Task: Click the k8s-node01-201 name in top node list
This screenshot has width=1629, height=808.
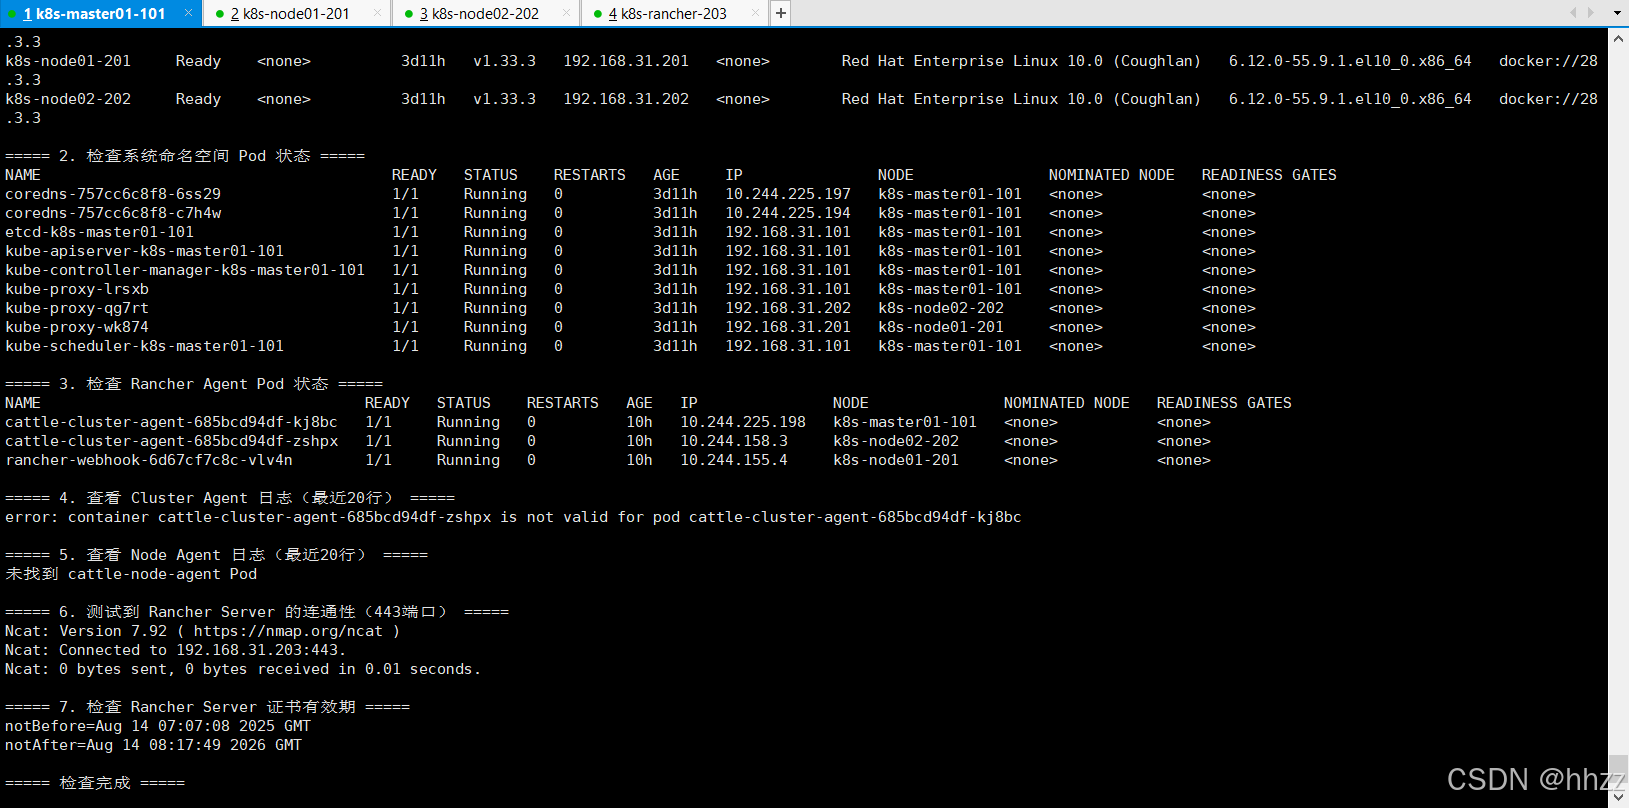Action: coord(68,61)
